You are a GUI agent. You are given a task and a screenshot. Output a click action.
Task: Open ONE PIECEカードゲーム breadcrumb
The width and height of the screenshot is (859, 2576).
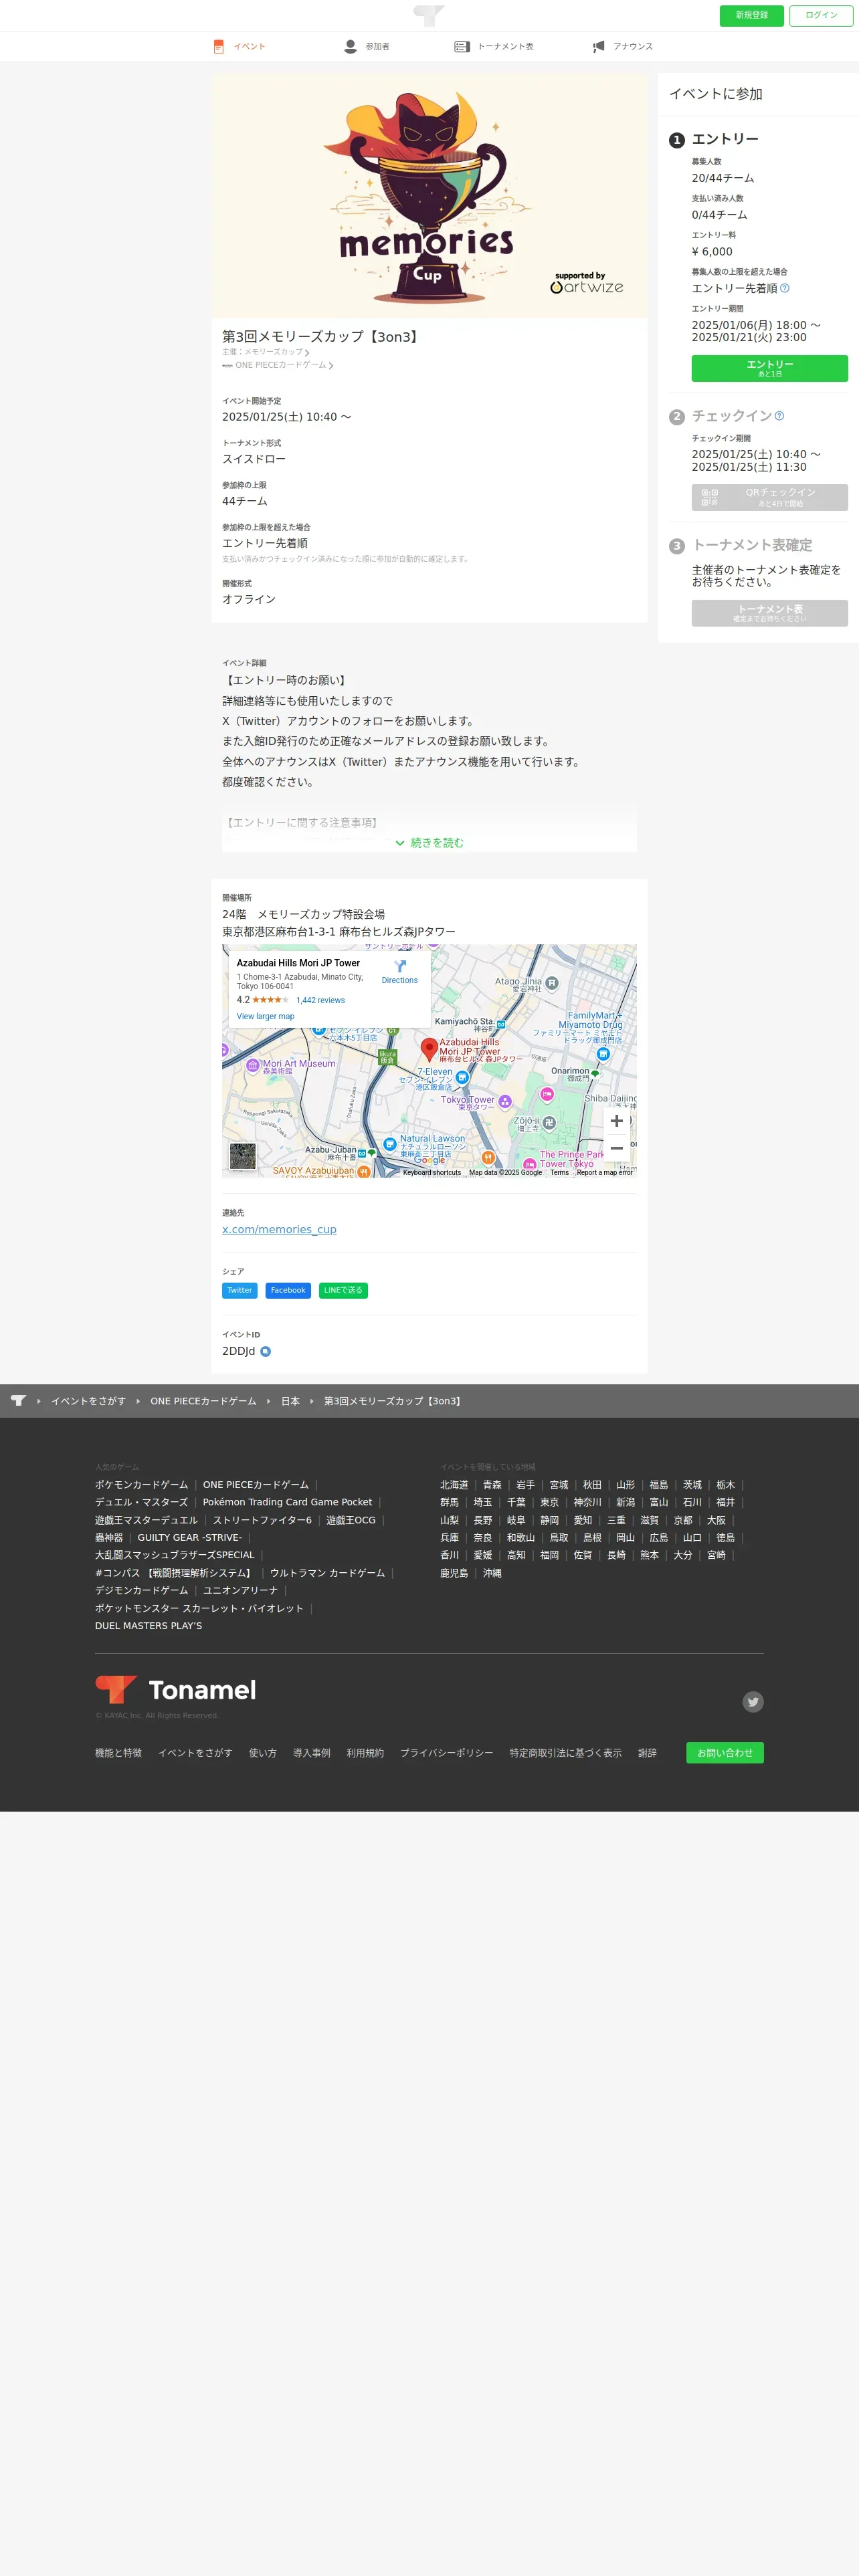click(x=203, y=1401)
